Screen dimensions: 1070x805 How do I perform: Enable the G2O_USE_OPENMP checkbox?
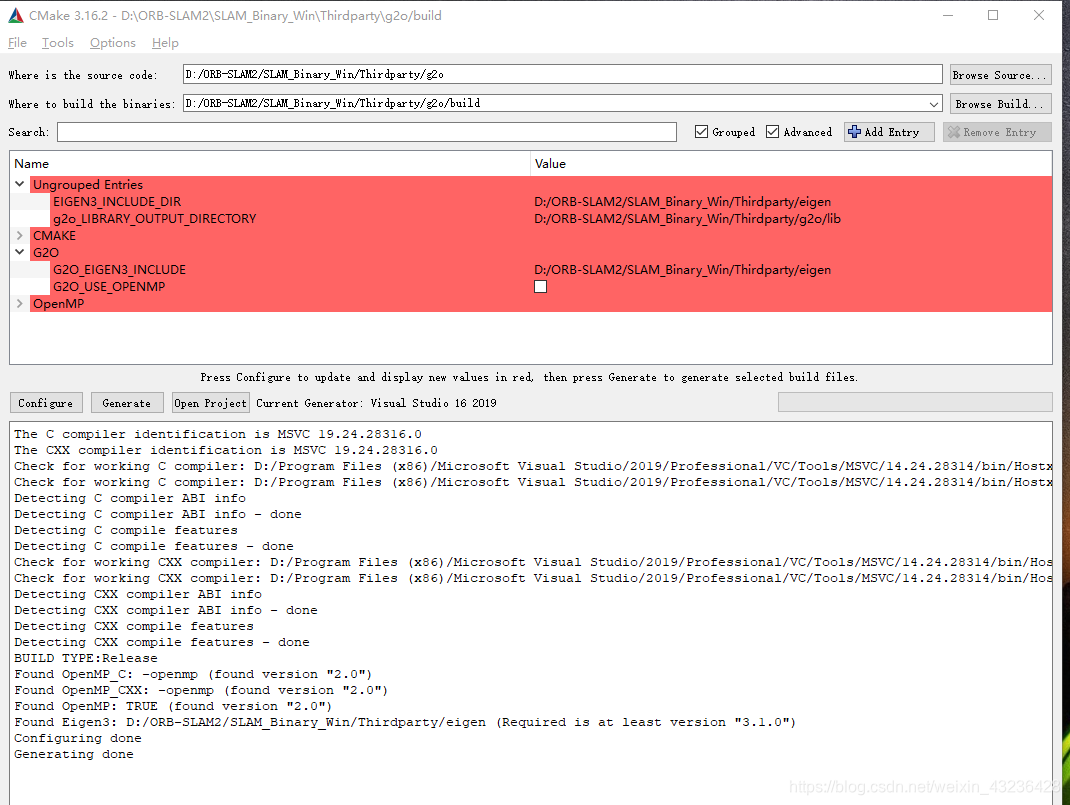tap(540, 287)
